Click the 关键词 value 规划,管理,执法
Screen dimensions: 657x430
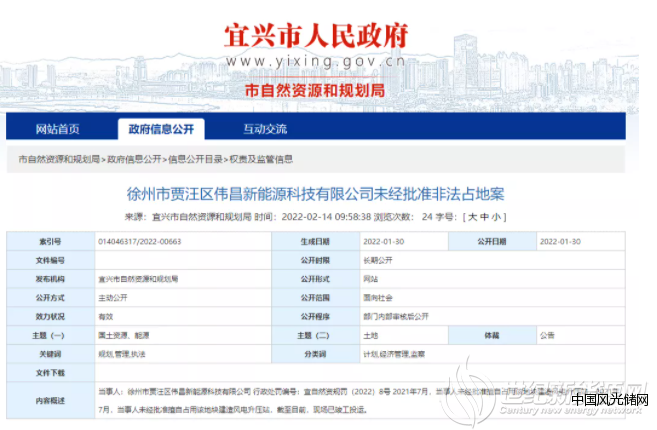tap(122, 355)
